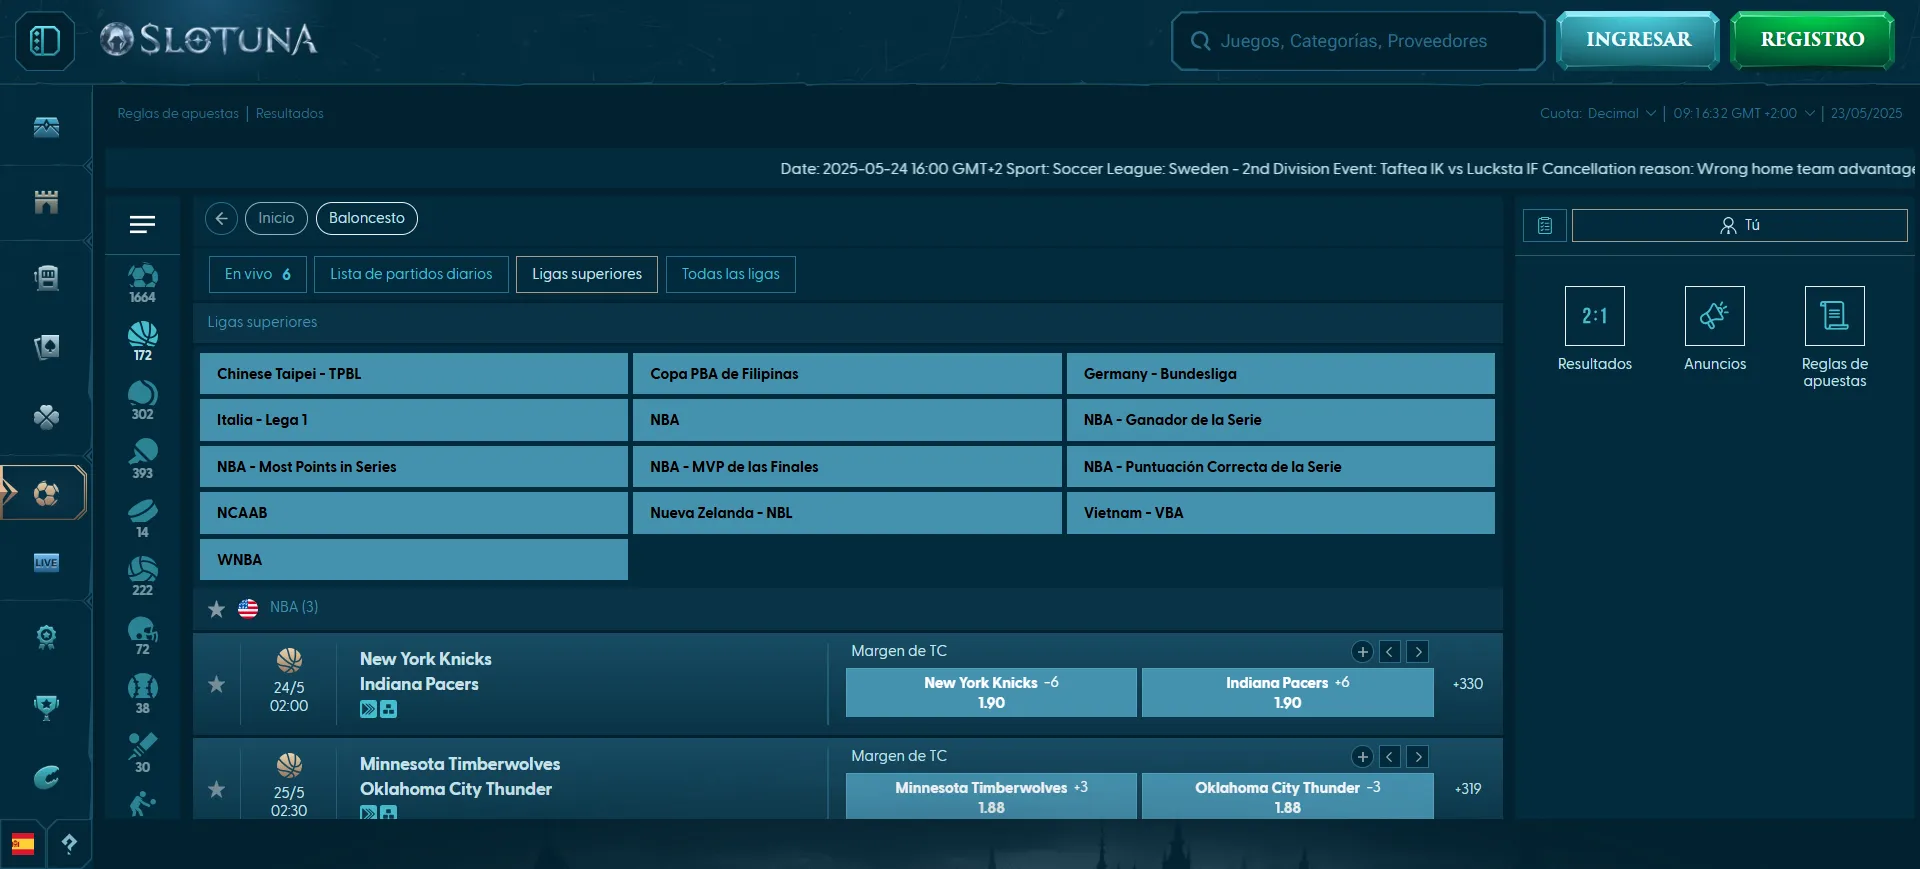Focus the Juegos, Categorías, Proveedores search field
The height and width of the screenshot is (869, 1920).
point(1358,41)
